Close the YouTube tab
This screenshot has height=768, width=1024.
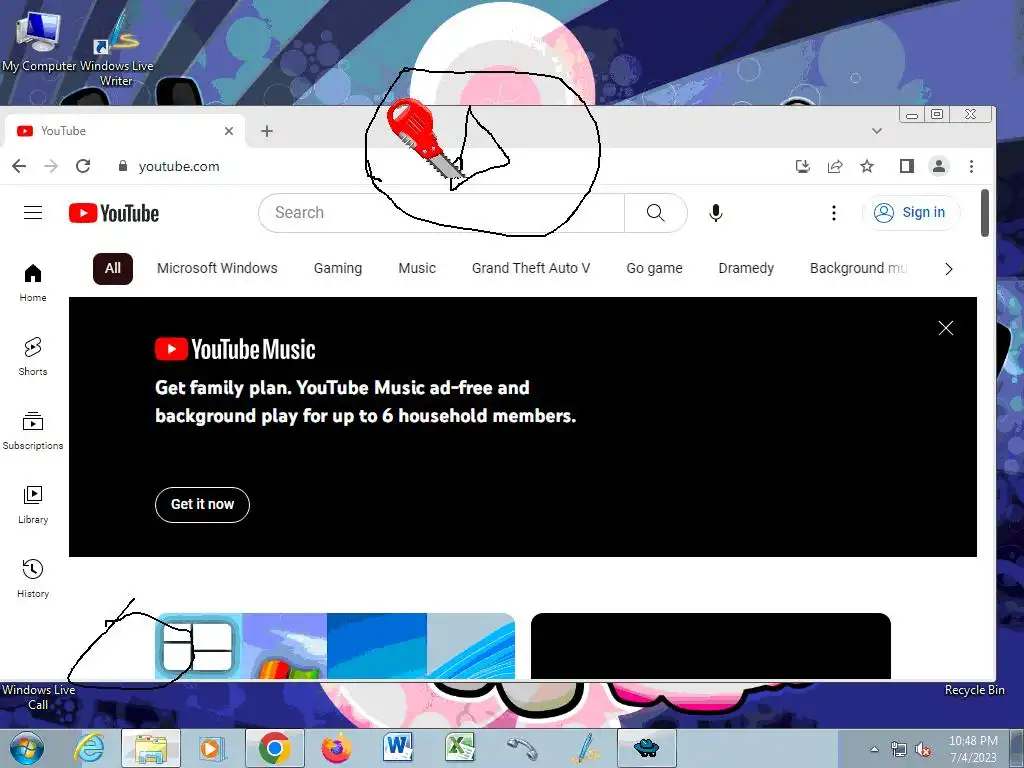pyautogui.click(x=229, y=131)
